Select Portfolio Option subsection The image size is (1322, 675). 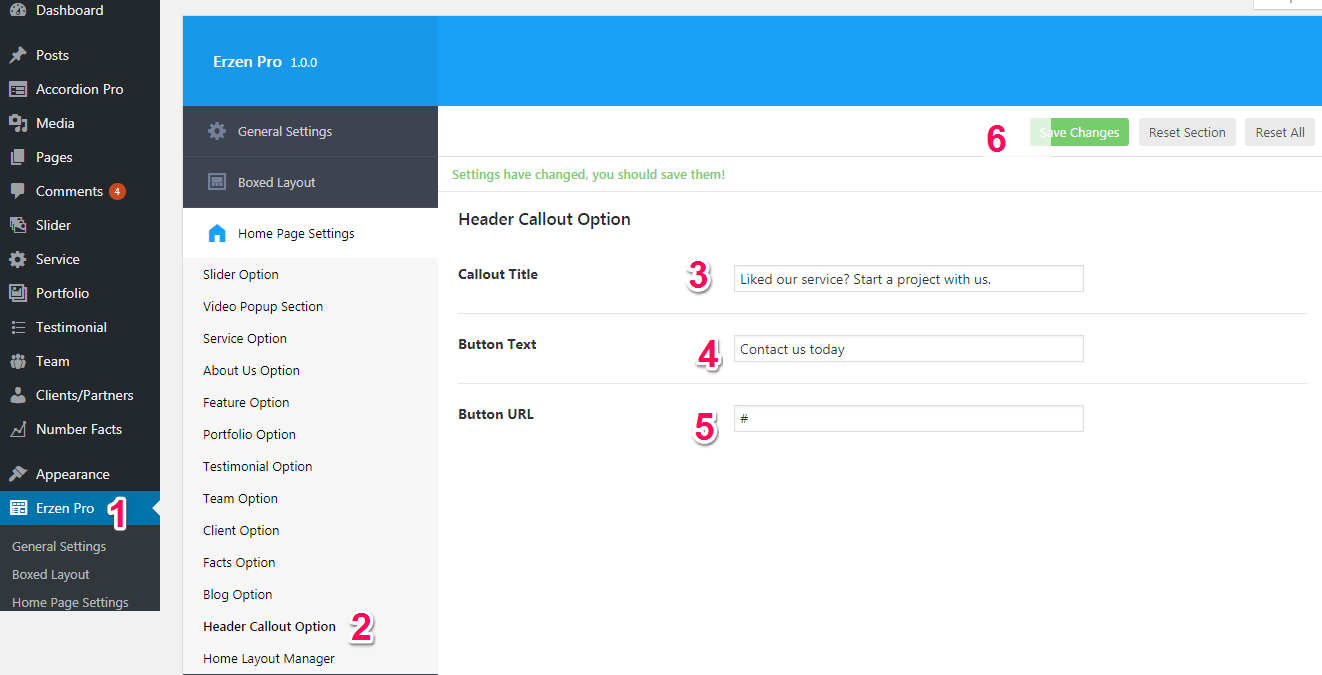(249, 434)
